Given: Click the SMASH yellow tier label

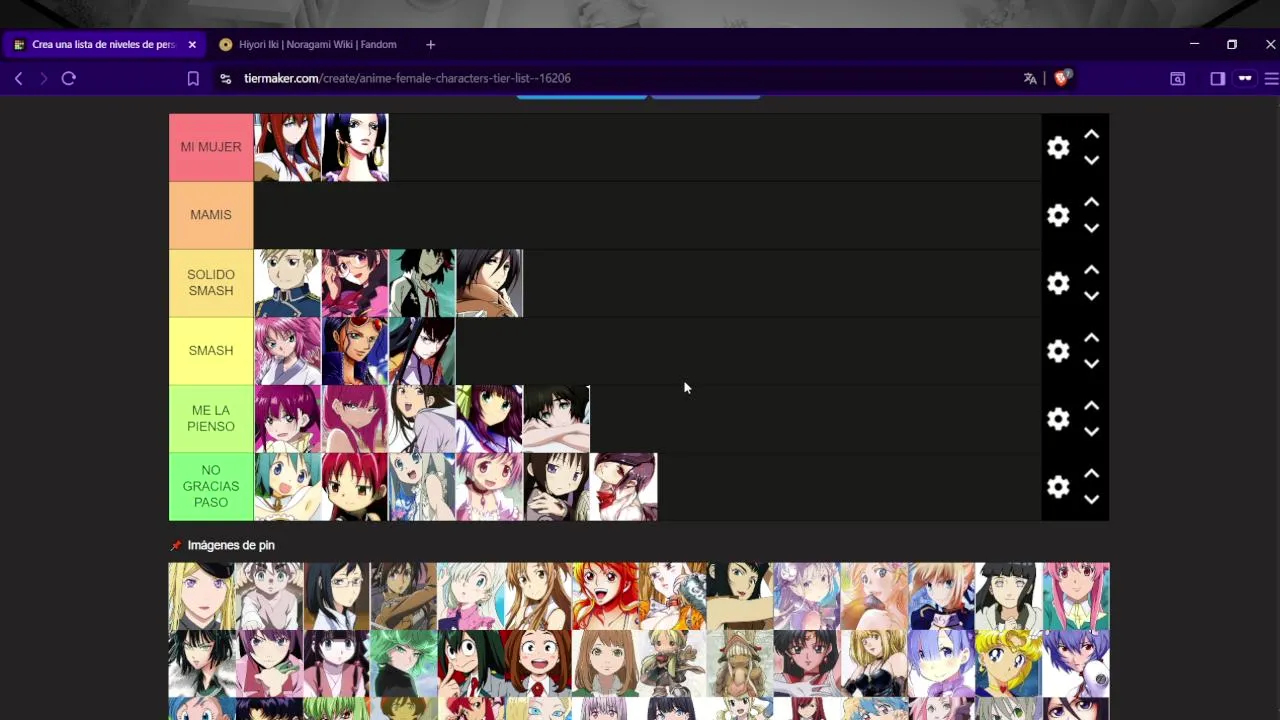Looking at the screenshot, I should click(211, 351).
